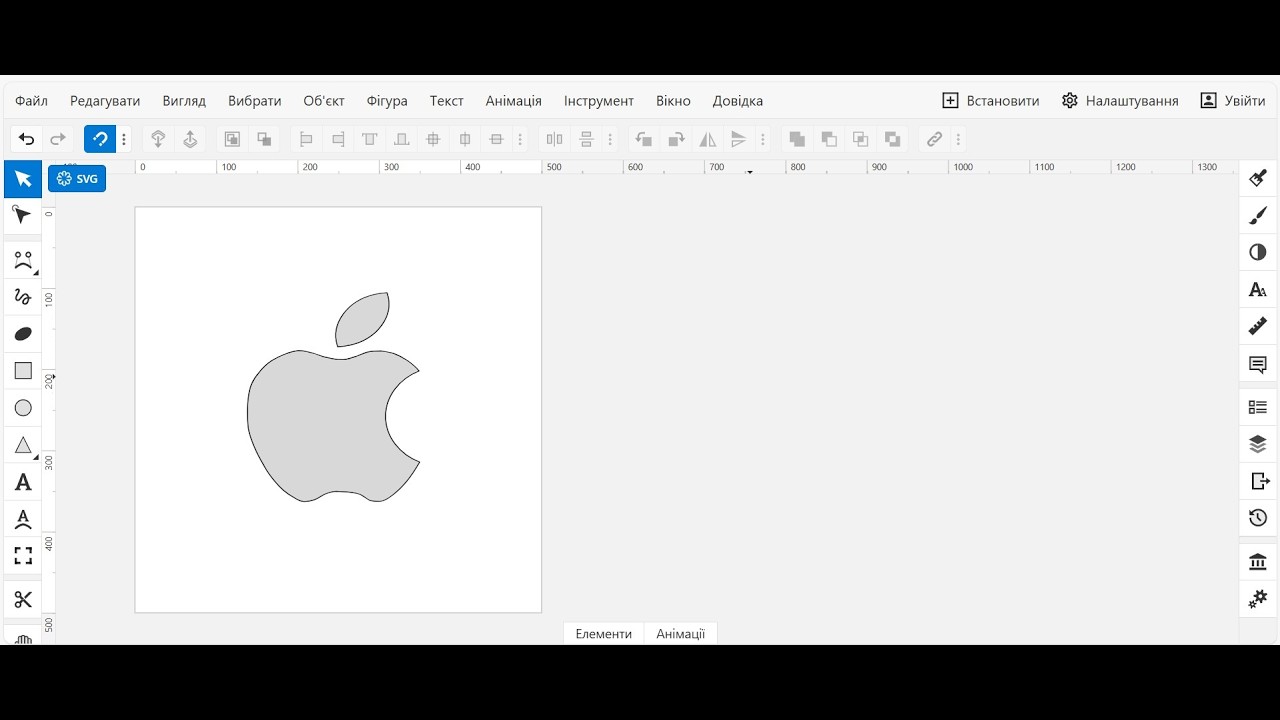Viewport: 1280px width, 720px height.
Task: Select the Rectangle tool
Action: (x=23, y=371)
